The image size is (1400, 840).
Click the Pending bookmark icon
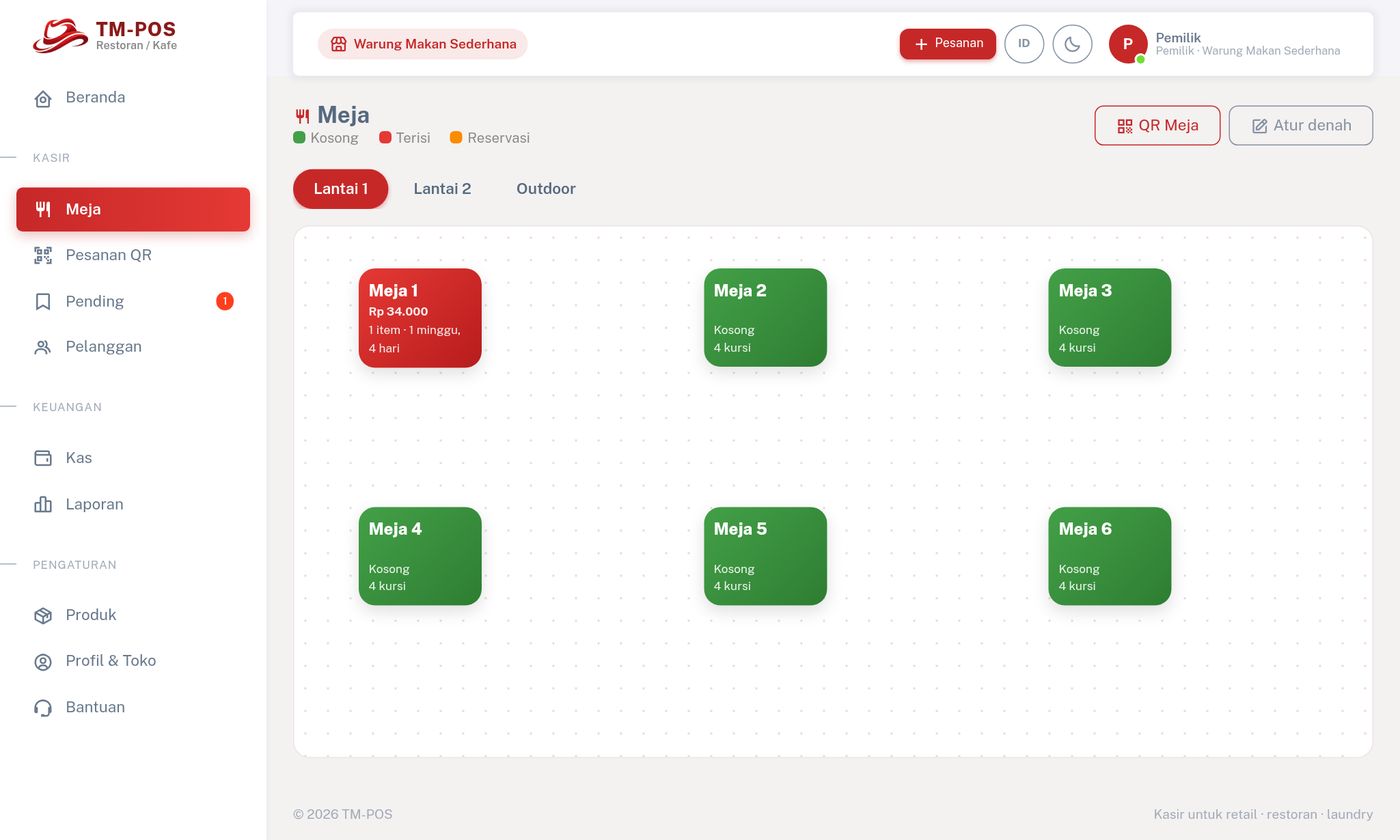(x=43, y=301)
